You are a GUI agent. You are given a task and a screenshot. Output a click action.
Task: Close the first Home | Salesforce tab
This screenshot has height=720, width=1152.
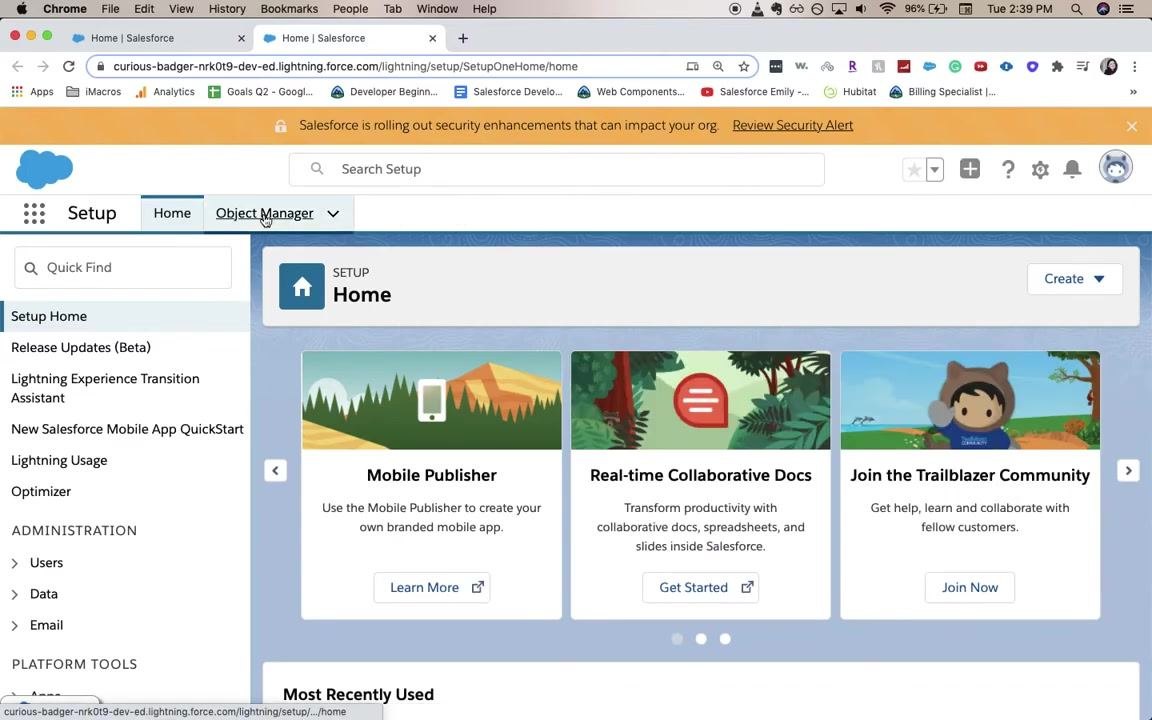point(241,38)
